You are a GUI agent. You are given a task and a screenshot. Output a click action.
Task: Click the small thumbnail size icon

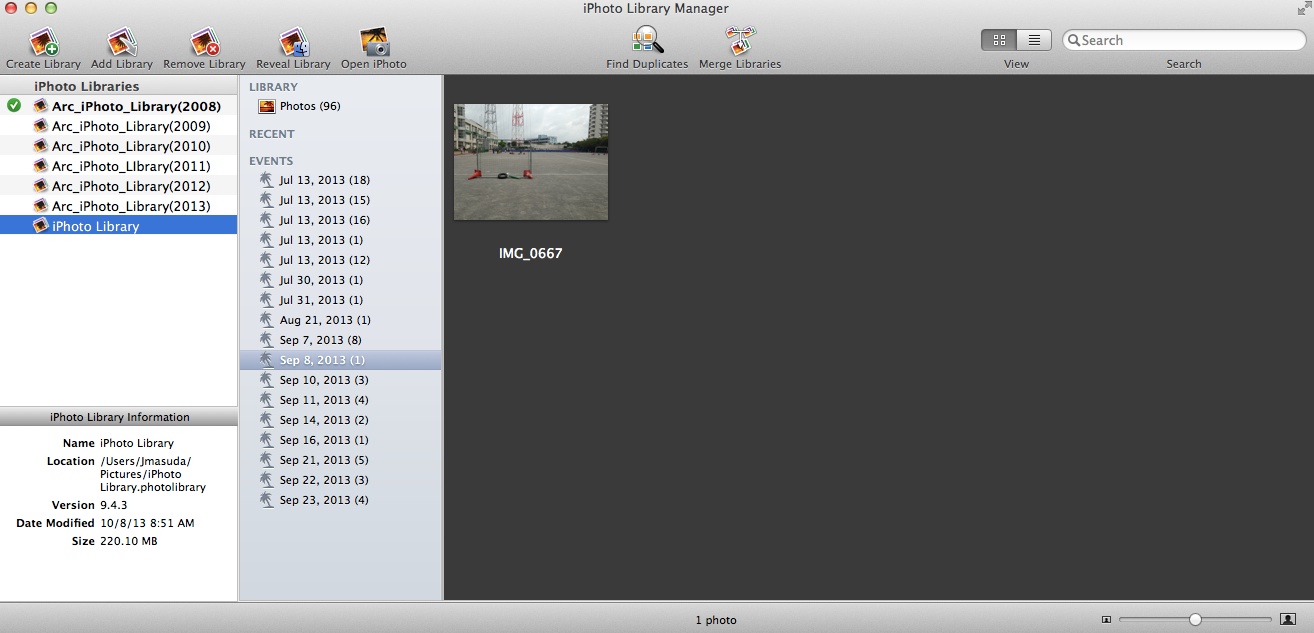tap(1107, 620)
